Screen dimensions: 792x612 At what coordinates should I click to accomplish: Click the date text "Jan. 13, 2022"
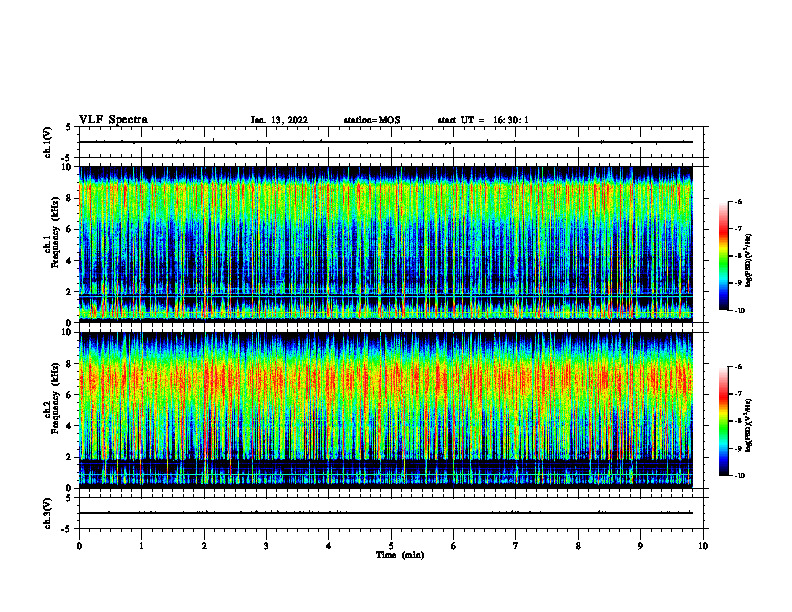pos(279,120)
